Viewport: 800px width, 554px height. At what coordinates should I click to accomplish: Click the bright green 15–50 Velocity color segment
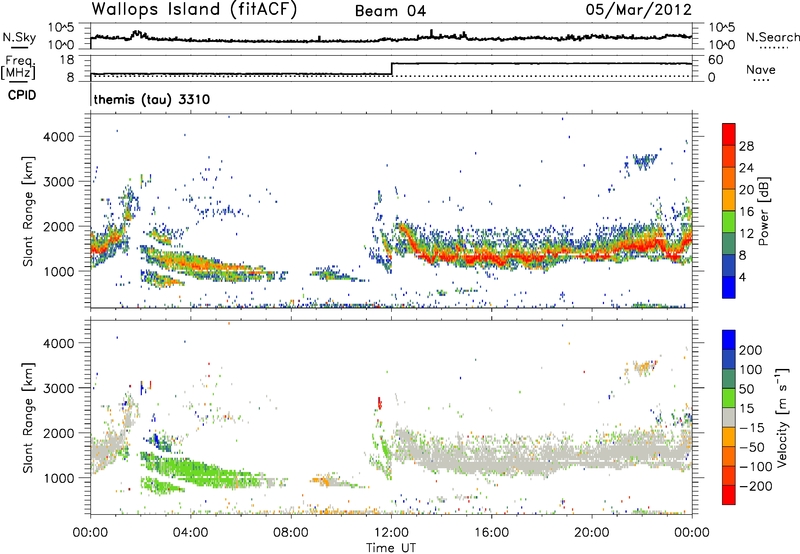click(729, 398)
